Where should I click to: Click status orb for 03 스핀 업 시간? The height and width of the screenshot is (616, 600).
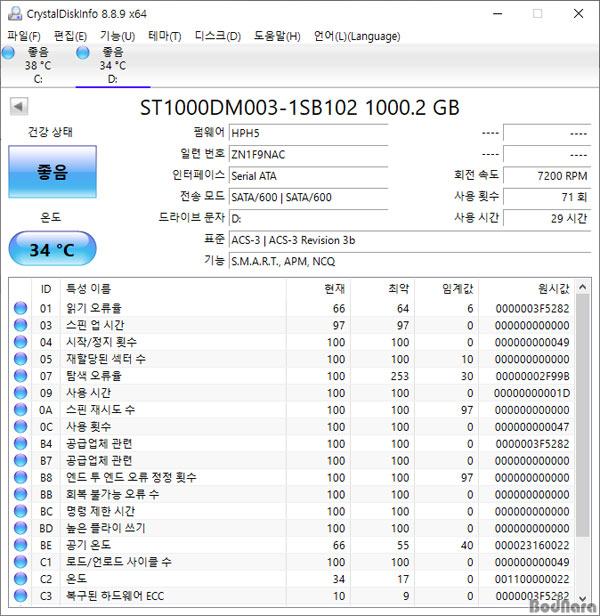20,325
